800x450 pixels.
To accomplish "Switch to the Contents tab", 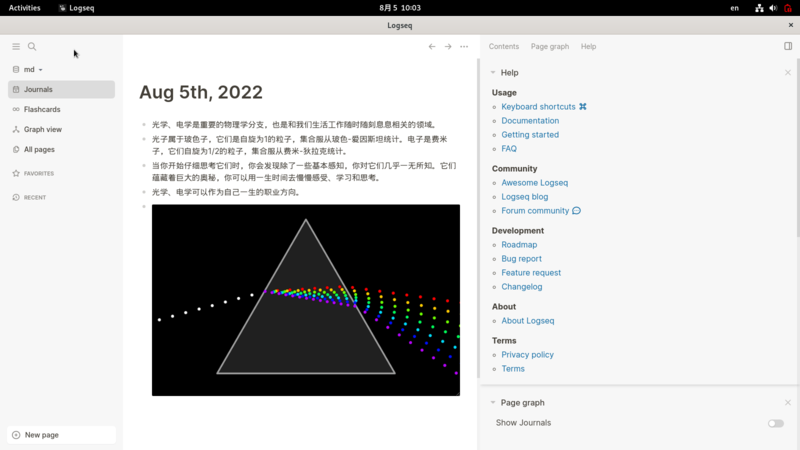I will (x=504, y=47).
